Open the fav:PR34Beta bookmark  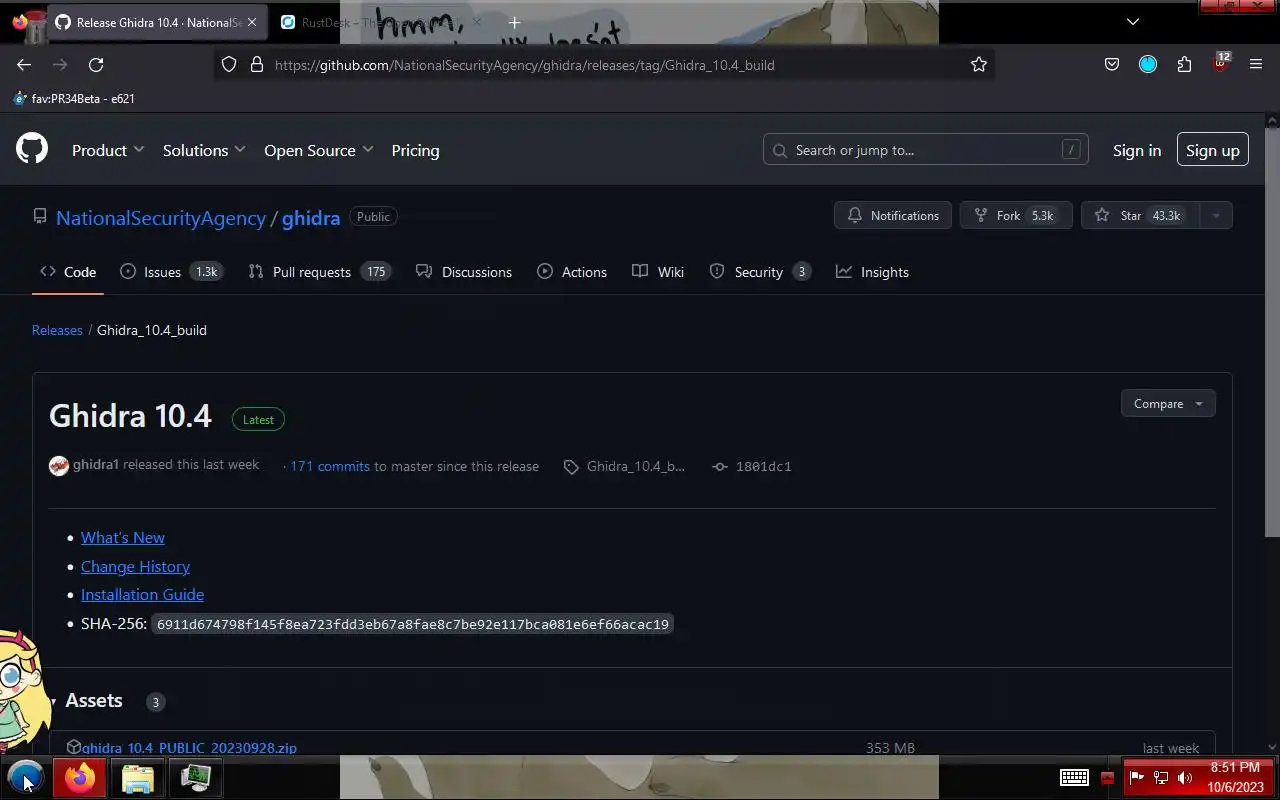(x=74, y=99)
